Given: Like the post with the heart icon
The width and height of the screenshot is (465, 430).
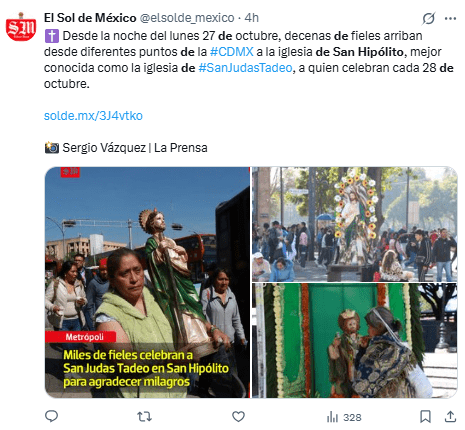Looking at the screenshot, I should pos(238,416).
